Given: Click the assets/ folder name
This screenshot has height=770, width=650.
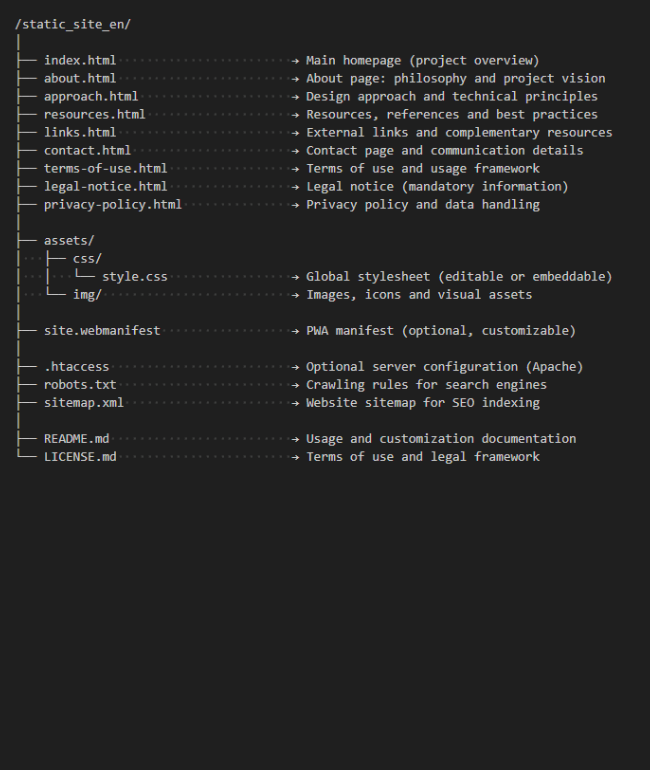Looking at the screenshot, I should tap(69, 241).
